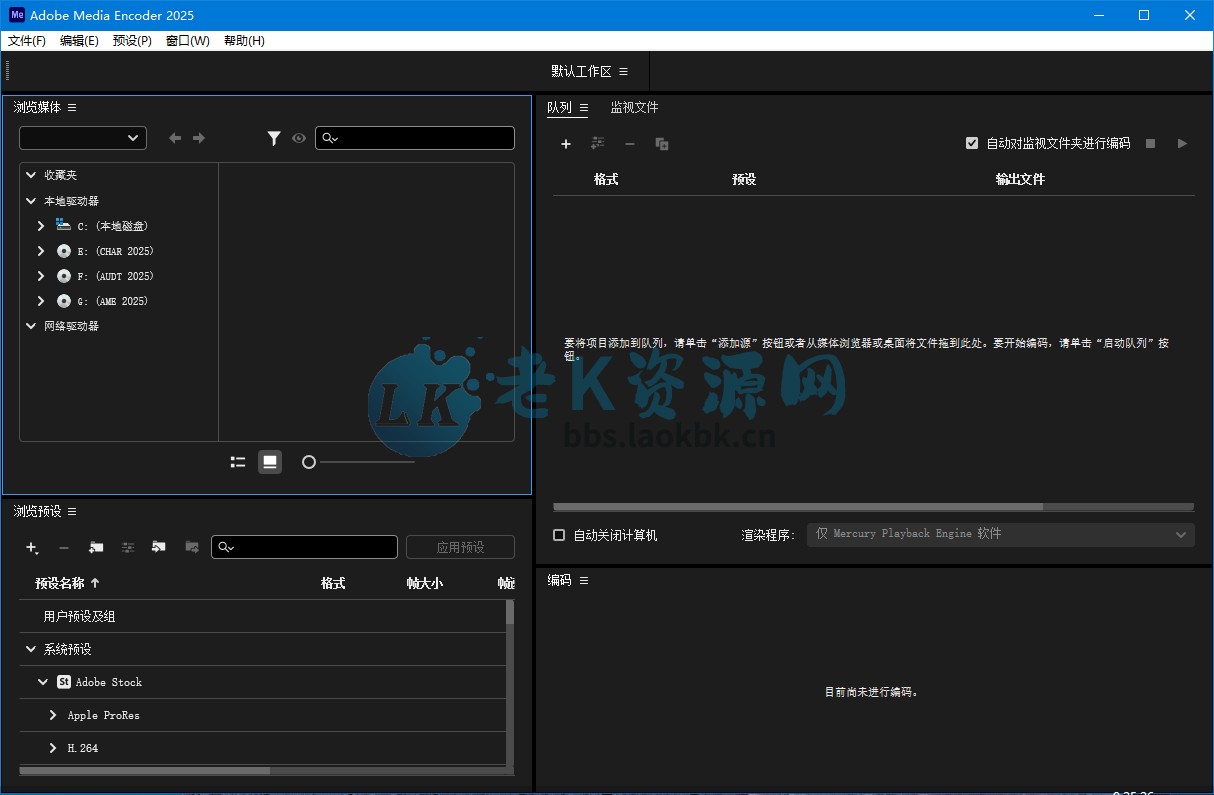
Task: Click the media browser search field
Action: pos(415,138)
